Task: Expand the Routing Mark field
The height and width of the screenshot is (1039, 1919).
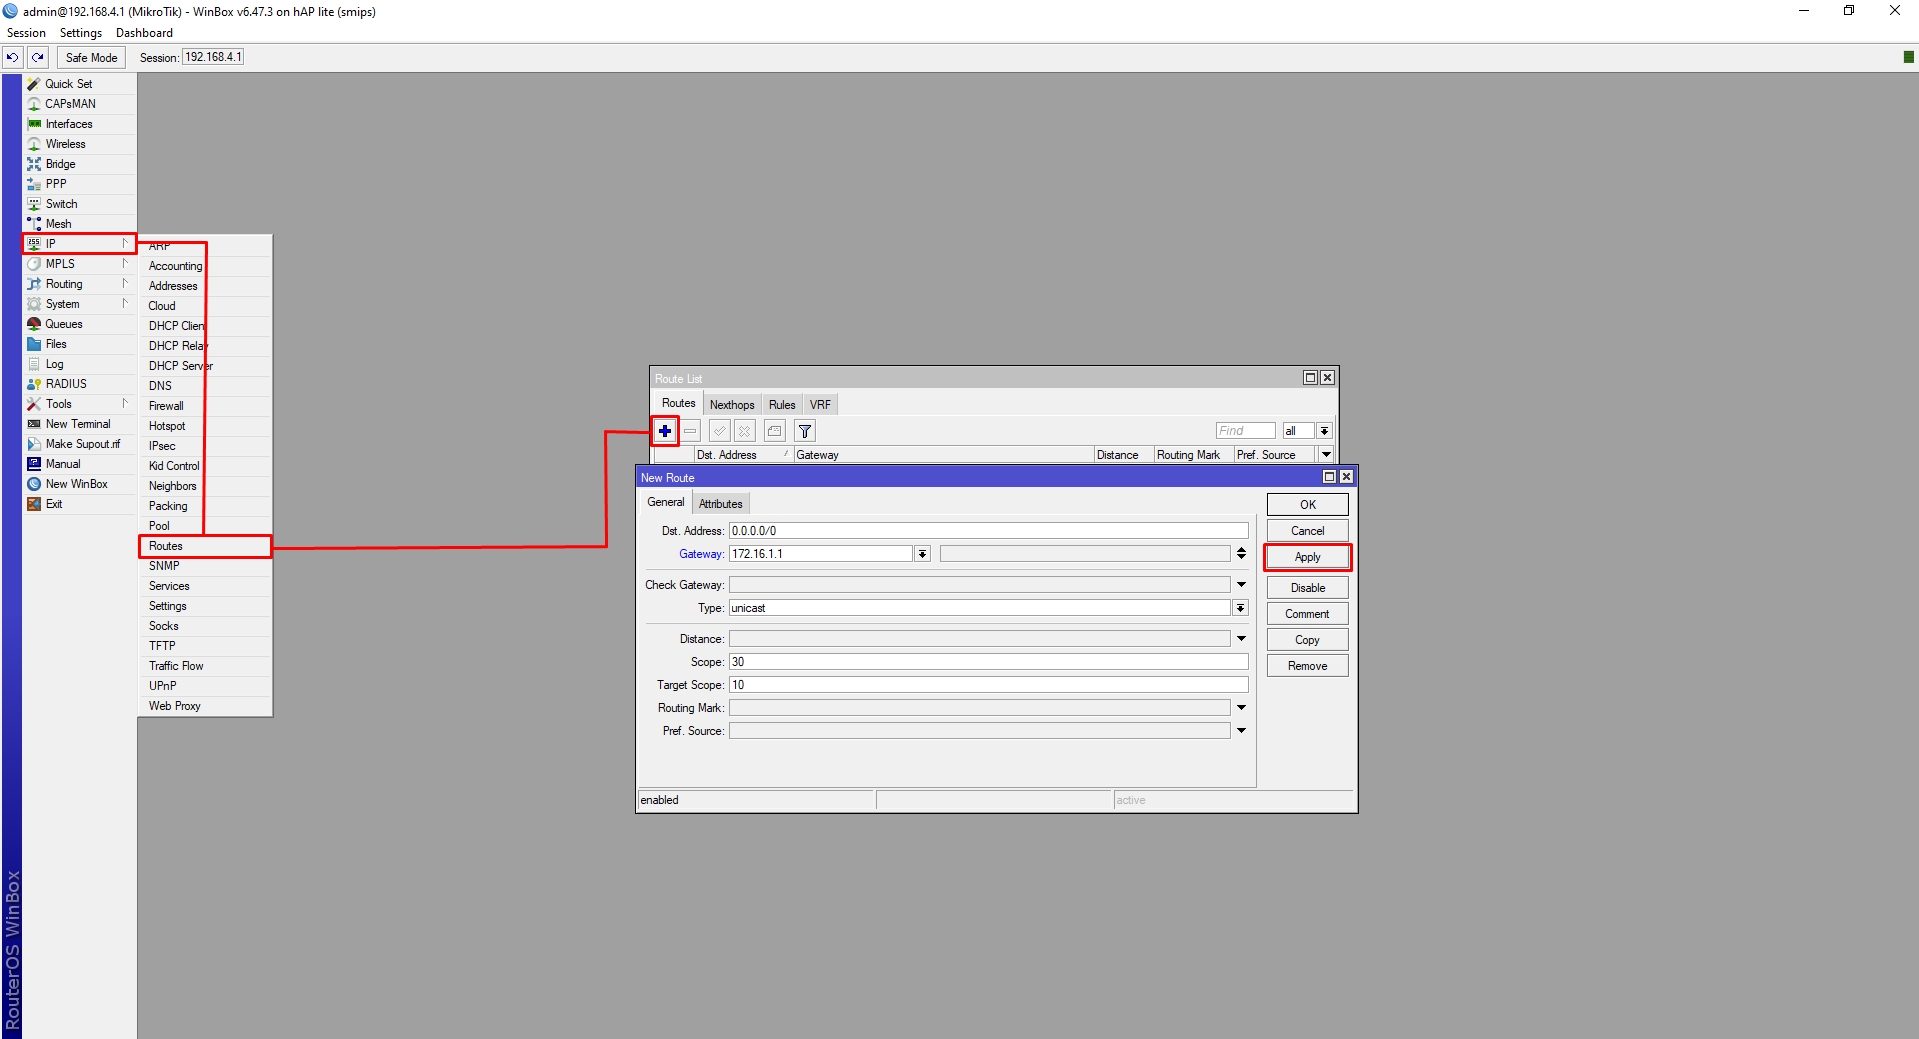Action: [1241, 708]
